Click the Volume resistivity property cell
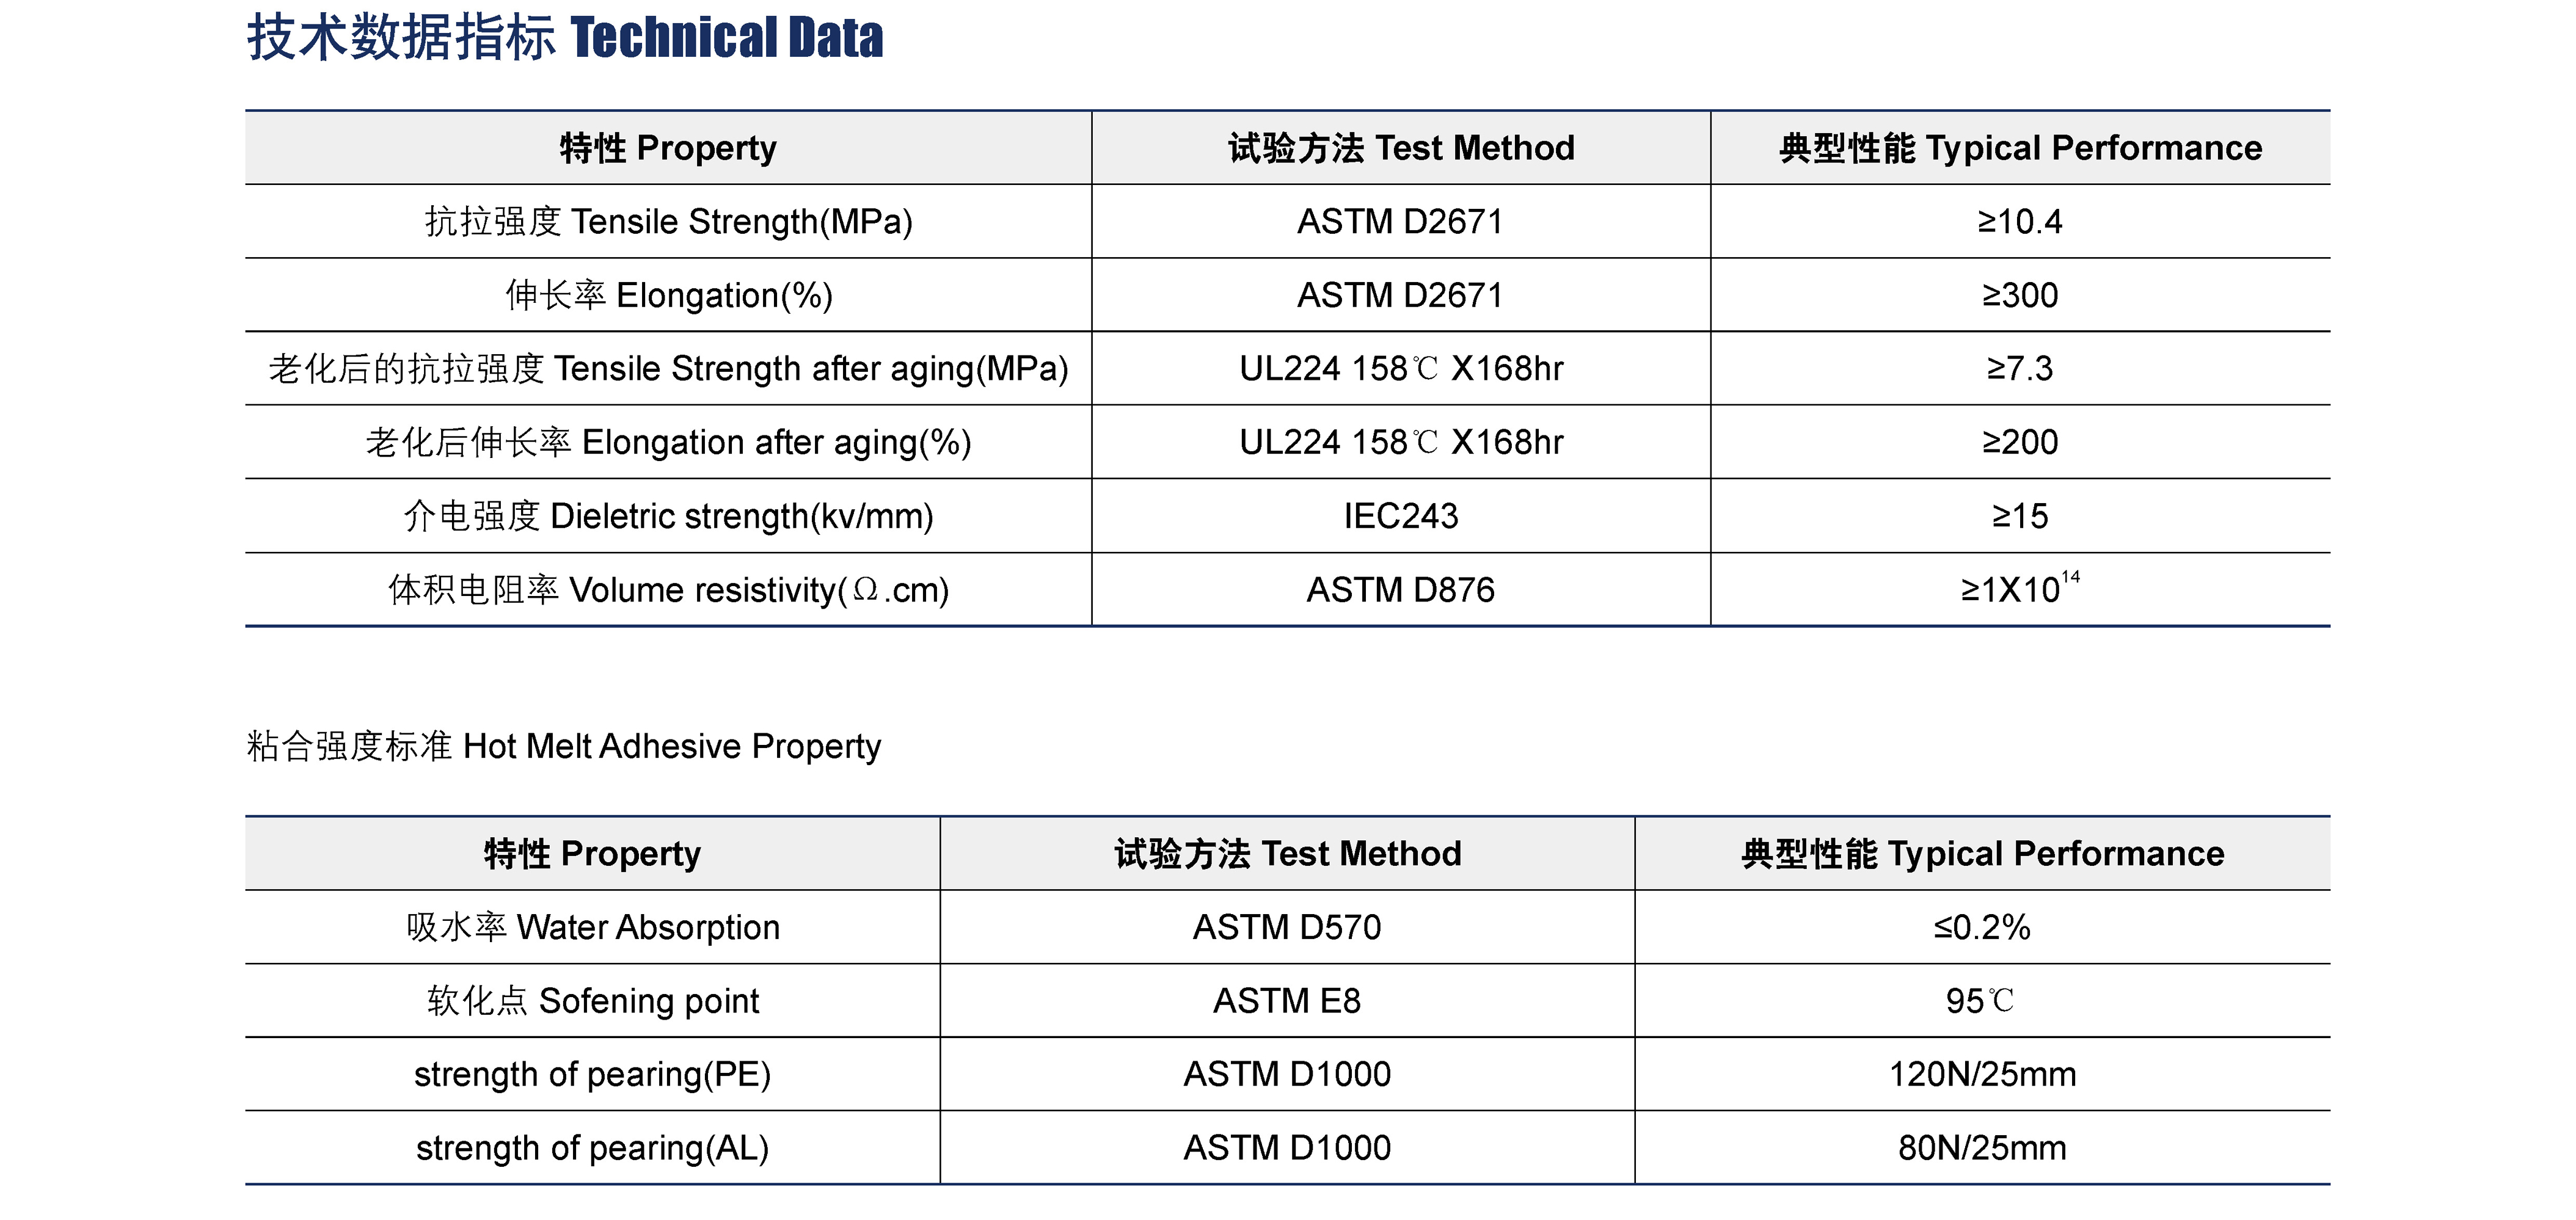The image size is (2576, 1220). [668, 591]
